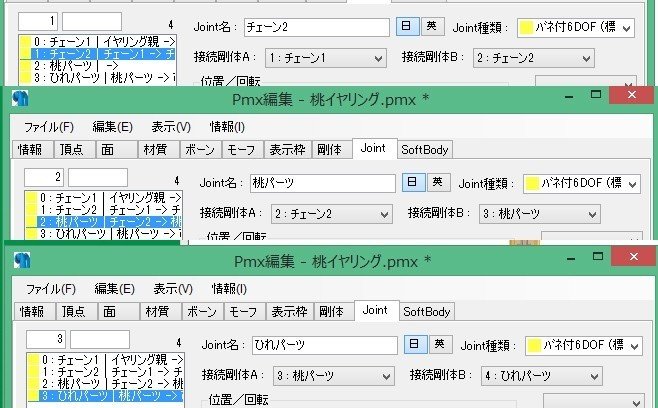
Task: Click yellow swatch in Joint種類 box of the チェーン2 window
Action: point(527,27)
